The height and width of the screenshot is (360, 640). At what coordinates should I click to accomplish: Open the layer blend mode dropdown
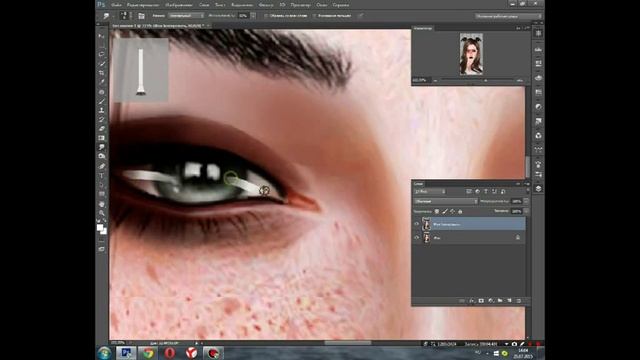tap(446, 201)
